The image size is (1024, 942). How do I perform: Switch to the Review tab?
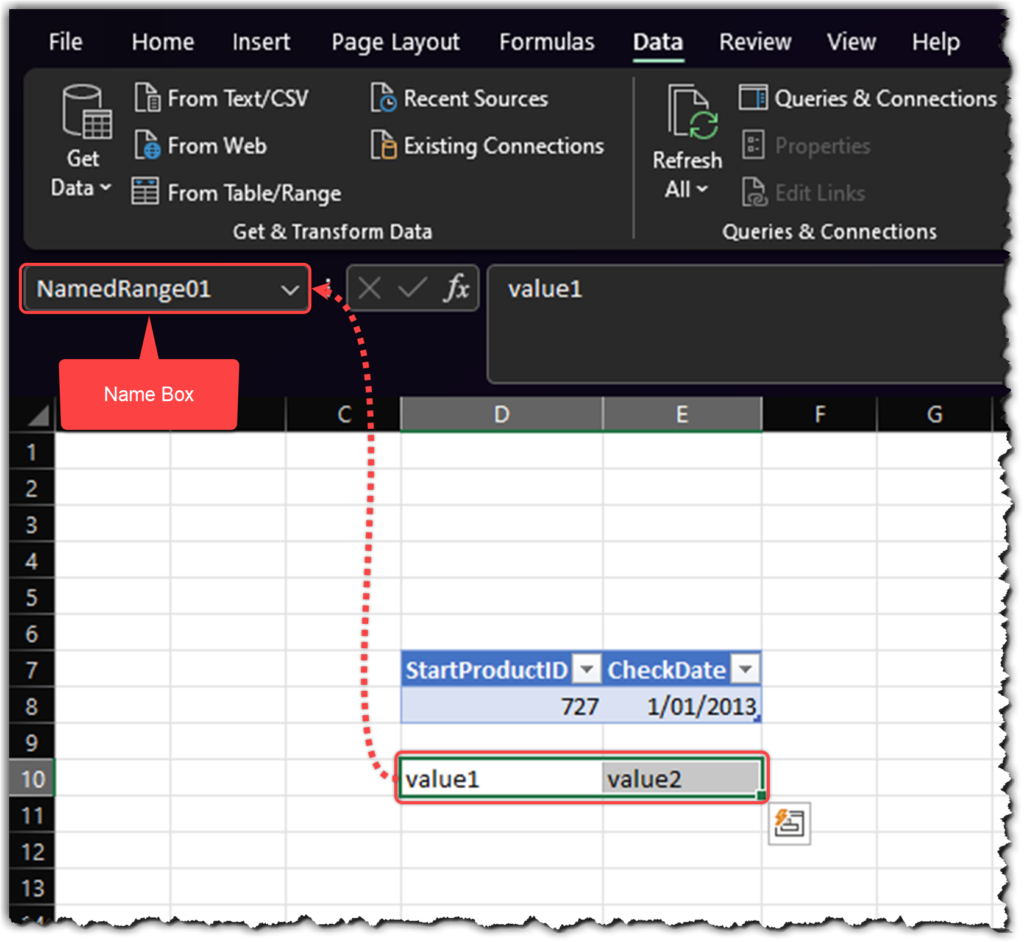tap(755, 42)
